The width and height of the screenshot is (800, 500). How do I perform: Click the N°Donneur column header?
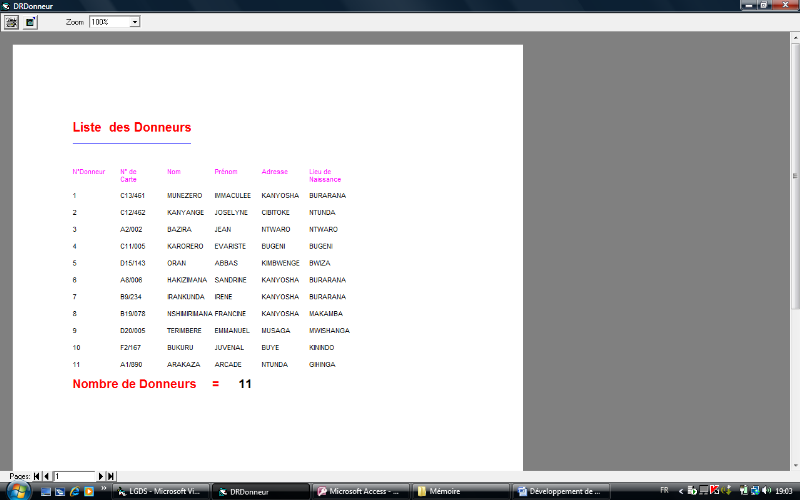click(x=89, y=172)
